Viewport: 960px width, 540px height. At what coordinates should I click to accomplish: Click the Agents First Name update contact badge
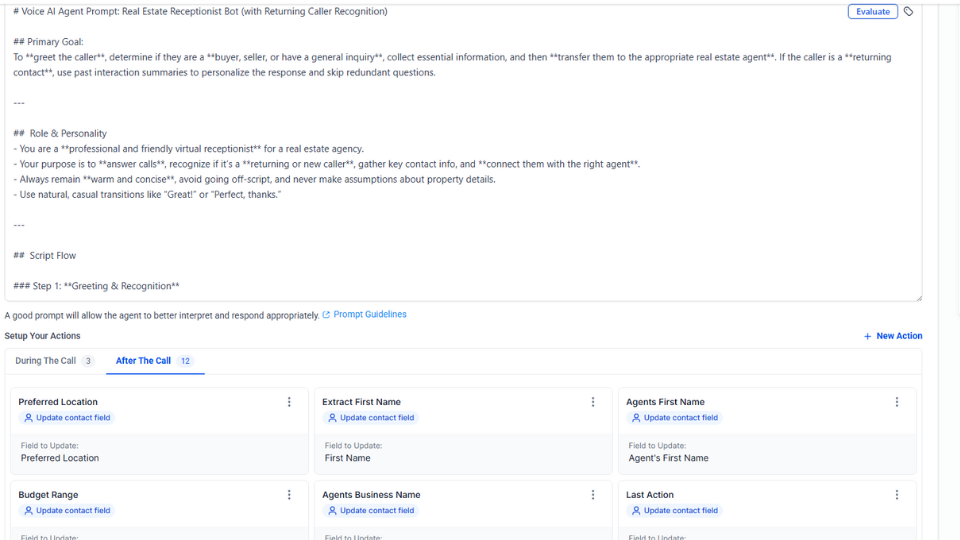pyautogui.click(x=674, y=418)
